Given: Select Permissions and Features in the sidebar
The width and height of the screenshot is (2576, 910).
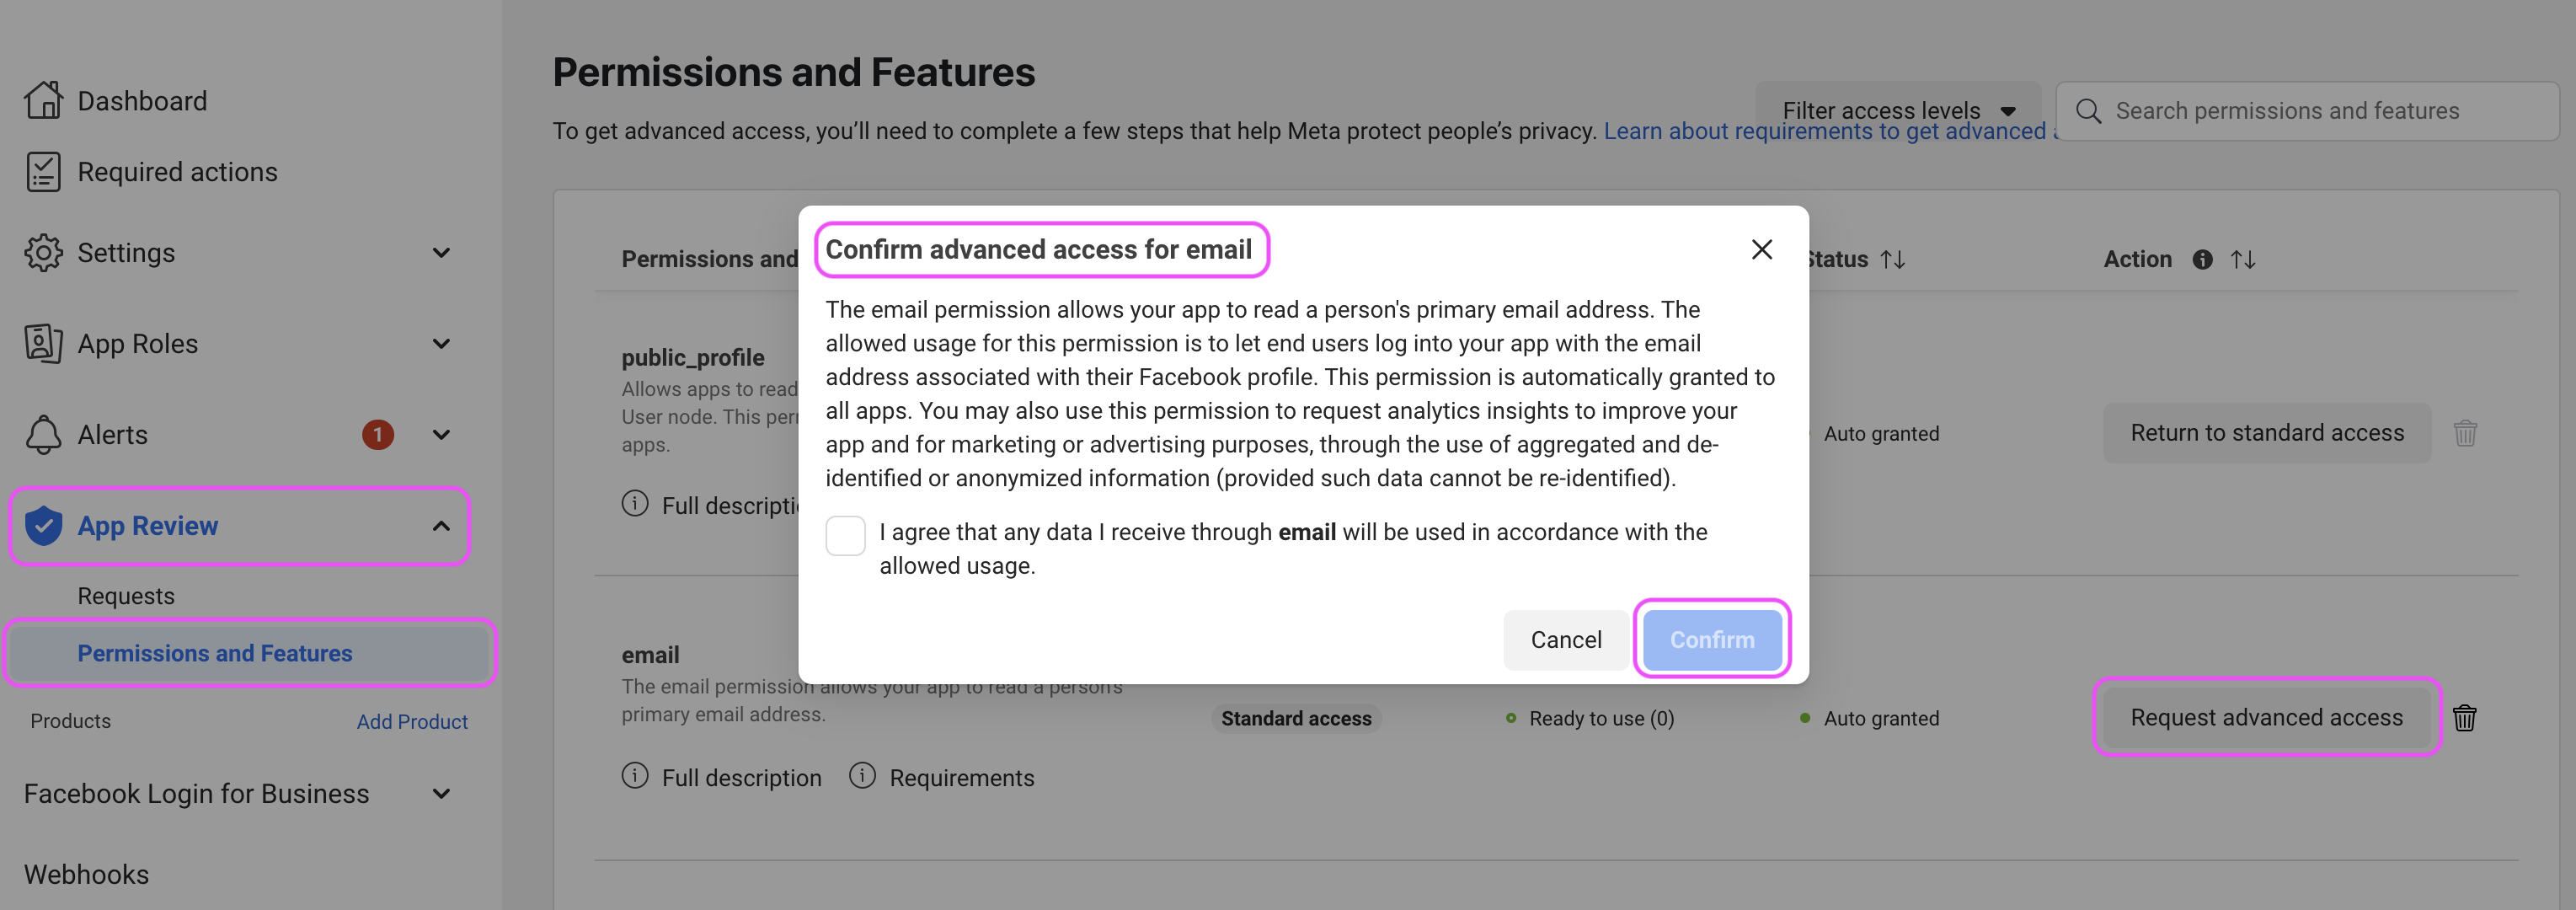Looking at the screenshot, I should pyautogui.click(x=214, y=653).
